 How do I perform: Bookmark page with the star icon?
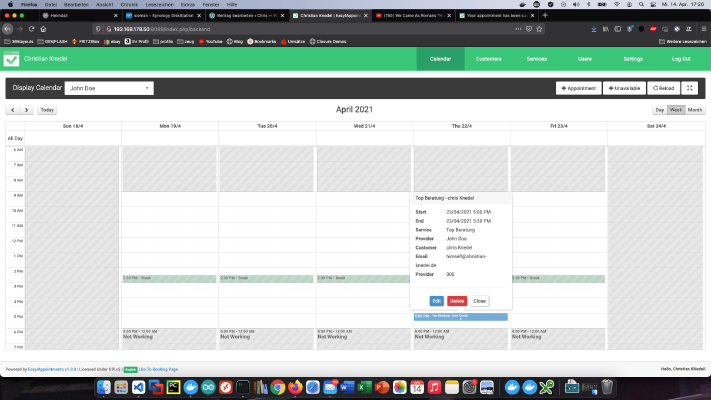point(539,29)
